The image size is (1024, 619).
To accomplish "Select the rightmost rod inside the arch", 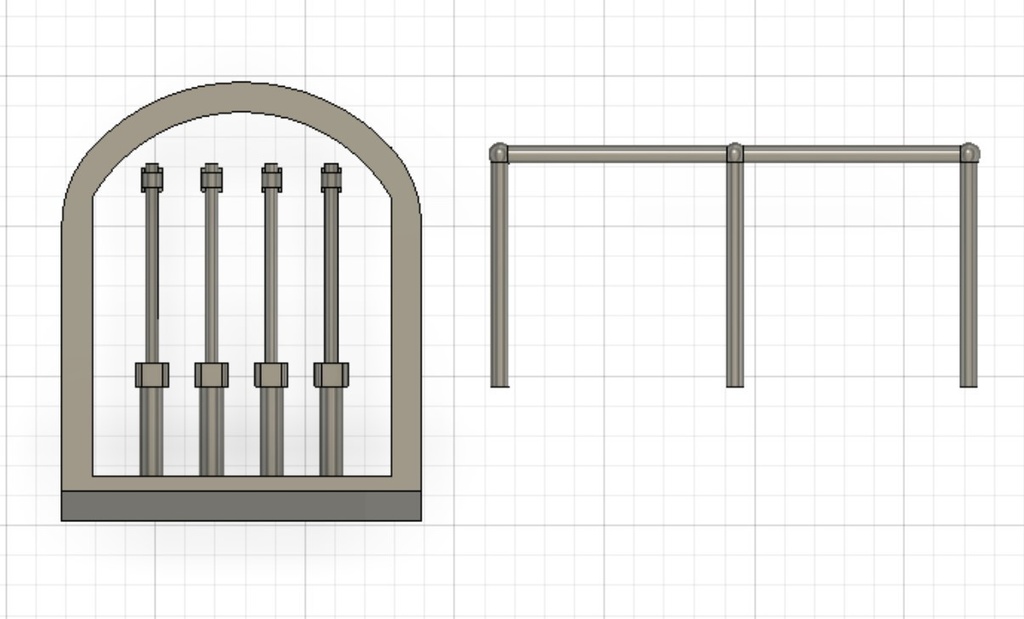I will click(x=331, y=274).
